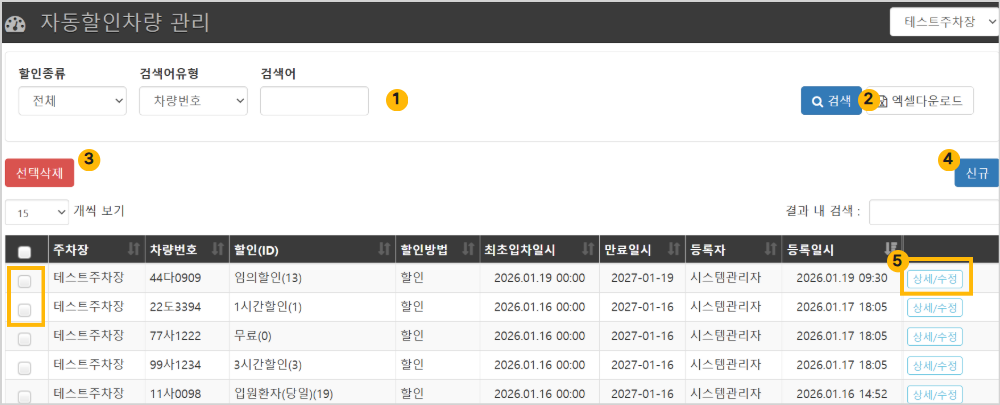The image size is (1000, 405).
Task: Check the row for vehicle 77사1222
Action: click(24, 339)
